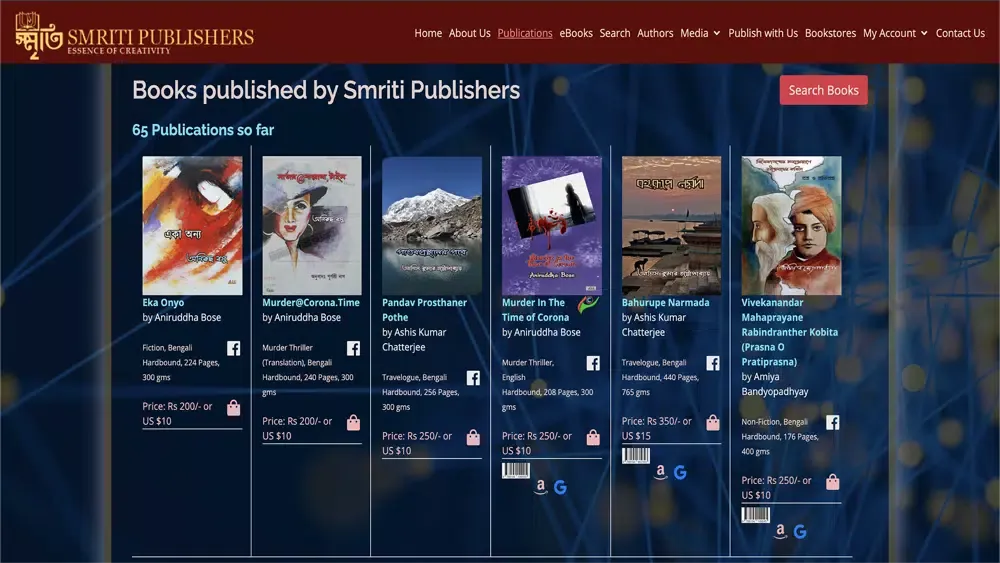Go to Home page
The image size is (1000, 563).
coord(428,33)
